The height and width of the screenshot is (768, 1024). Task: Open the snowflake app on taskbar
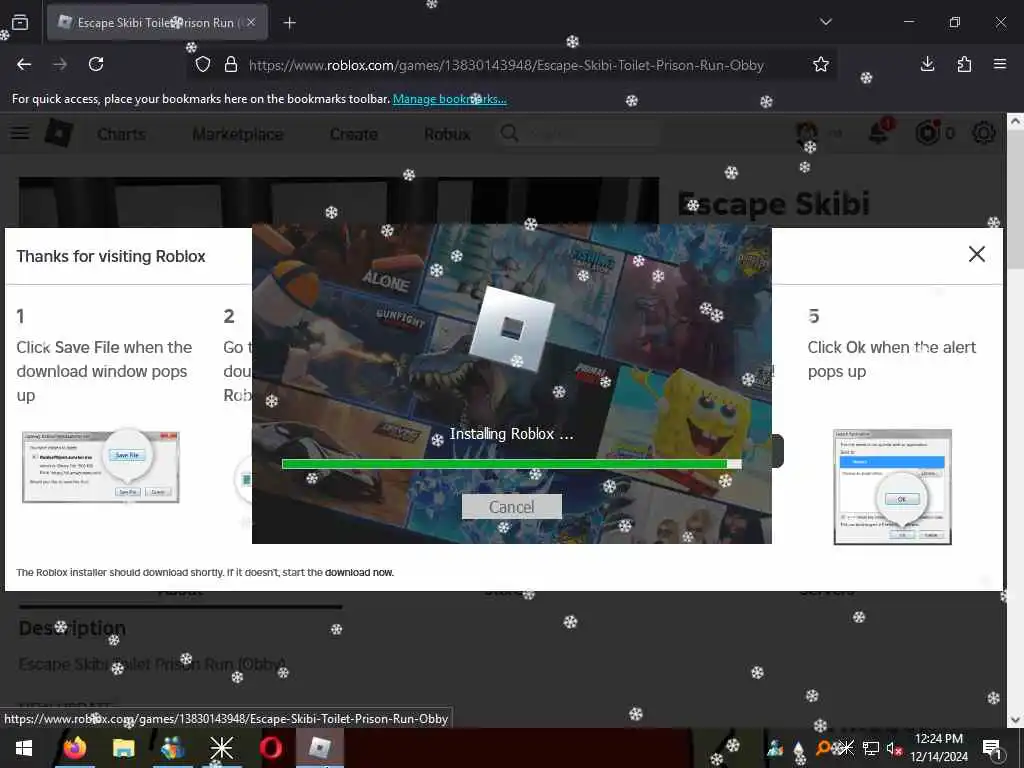221,748
